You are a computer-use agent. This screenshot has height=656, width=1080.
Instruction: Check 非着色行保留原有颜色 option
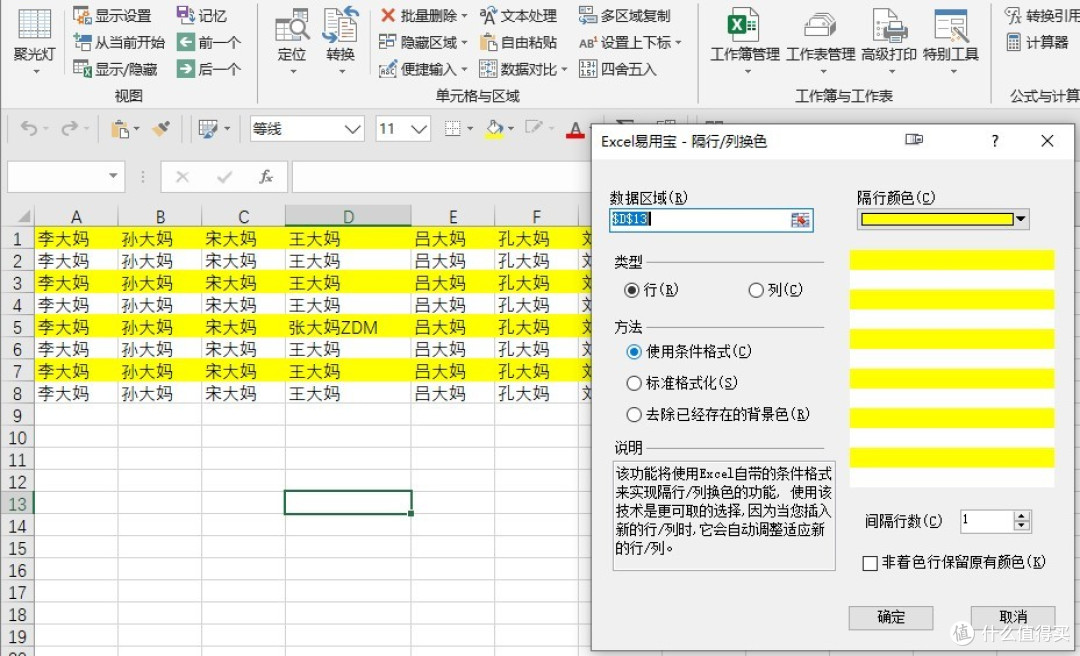[869, 563]
